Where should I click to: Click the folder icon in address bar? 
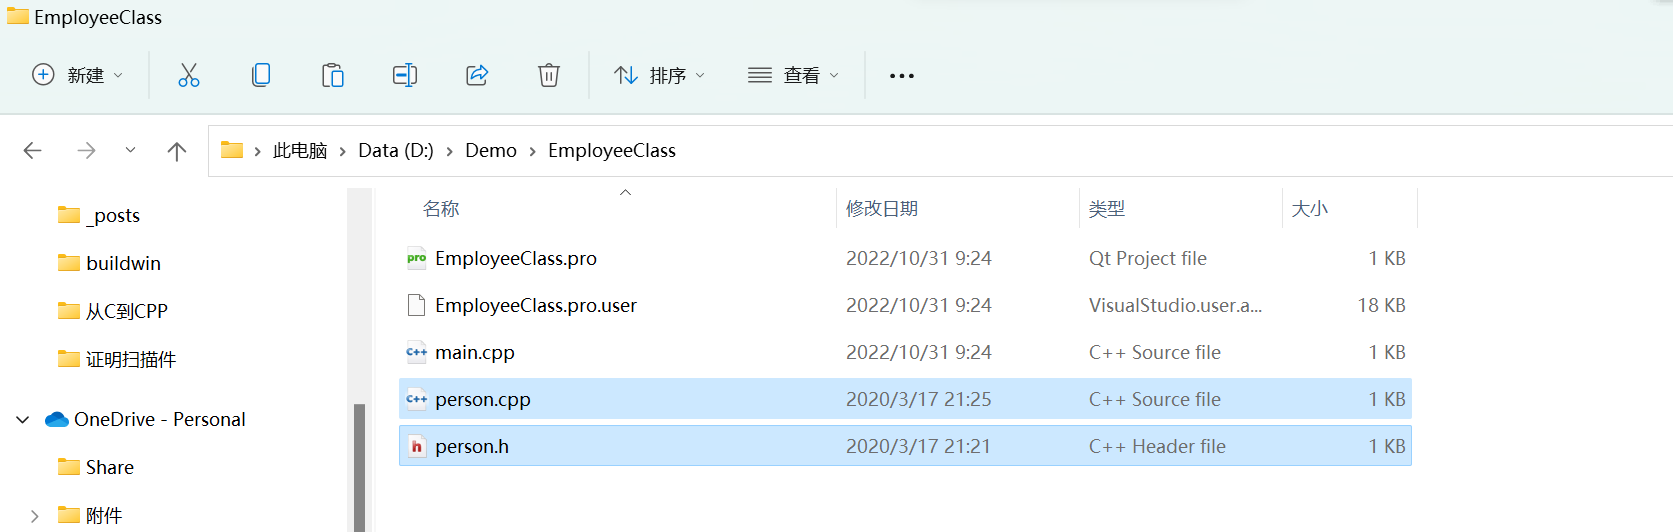[232, 150]
